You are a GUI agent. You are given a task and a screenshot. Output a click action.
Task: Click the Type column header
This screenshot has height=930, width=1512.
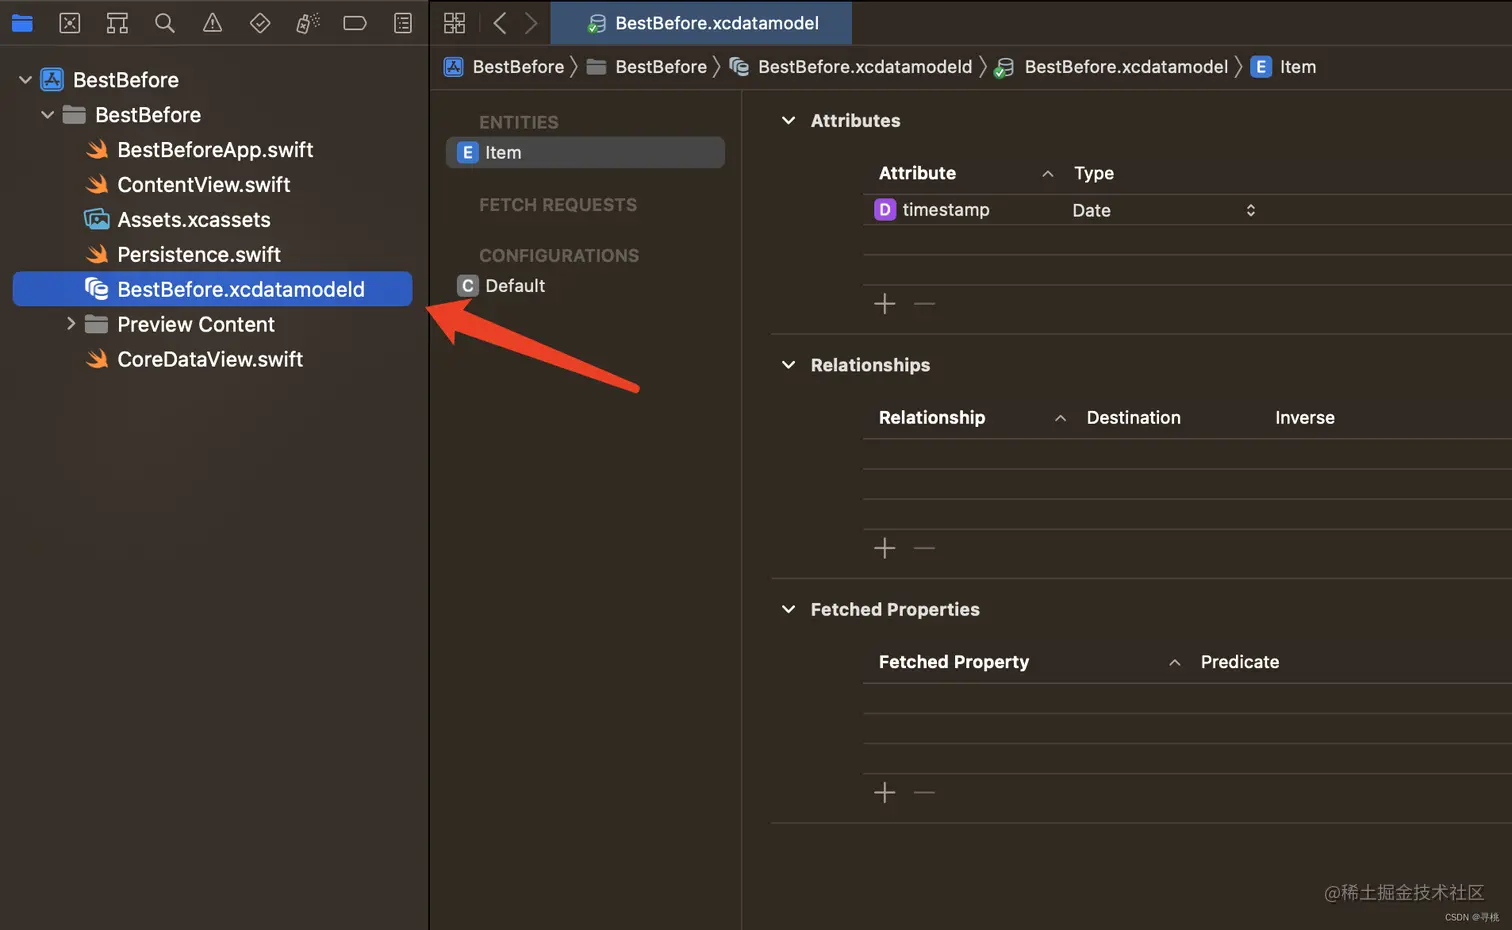[x=1094, y=173]
